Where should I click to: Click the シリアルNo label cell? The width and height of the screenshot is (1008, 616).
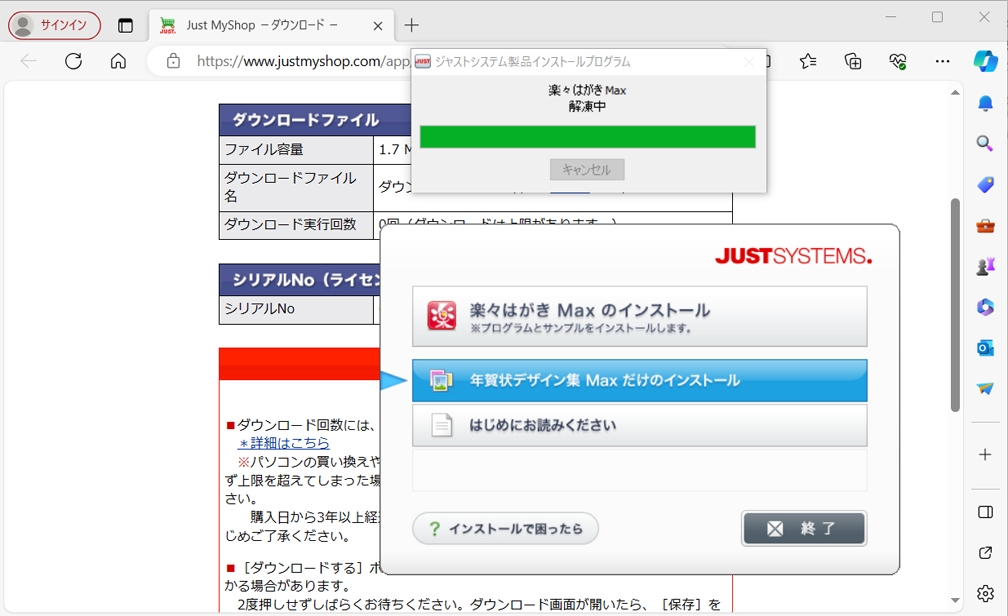point(296,309)
